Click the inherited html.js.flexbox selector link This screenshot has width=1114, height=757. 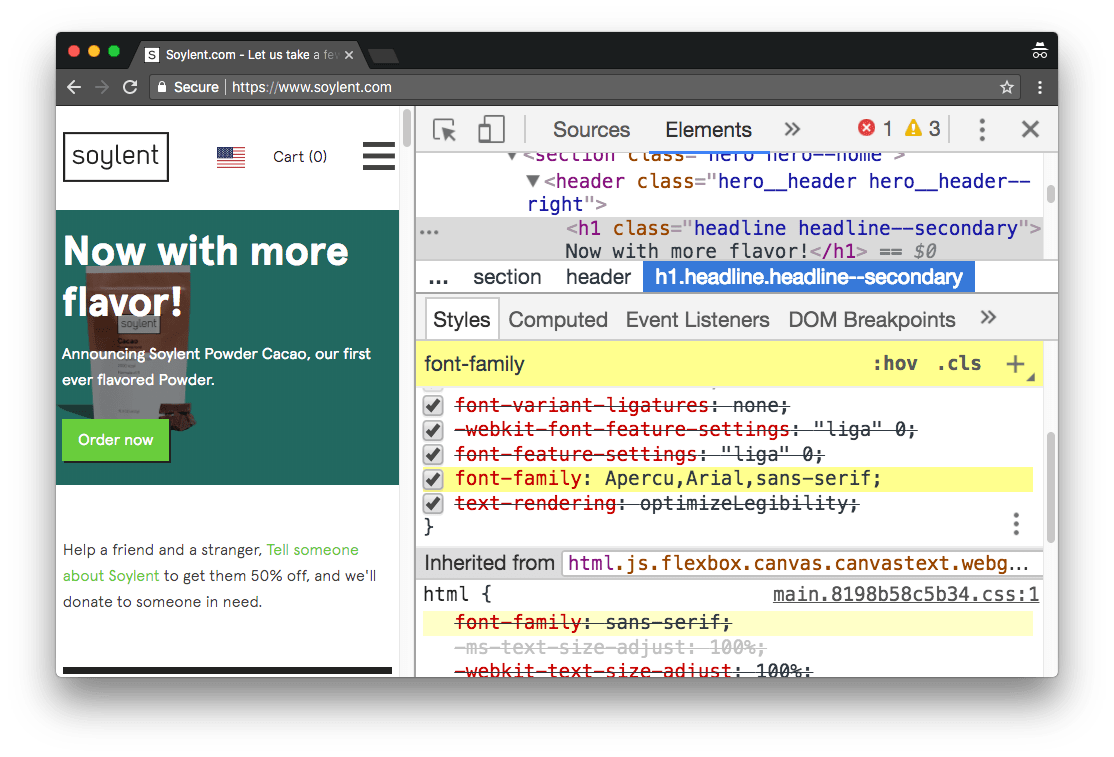point(799,563)
